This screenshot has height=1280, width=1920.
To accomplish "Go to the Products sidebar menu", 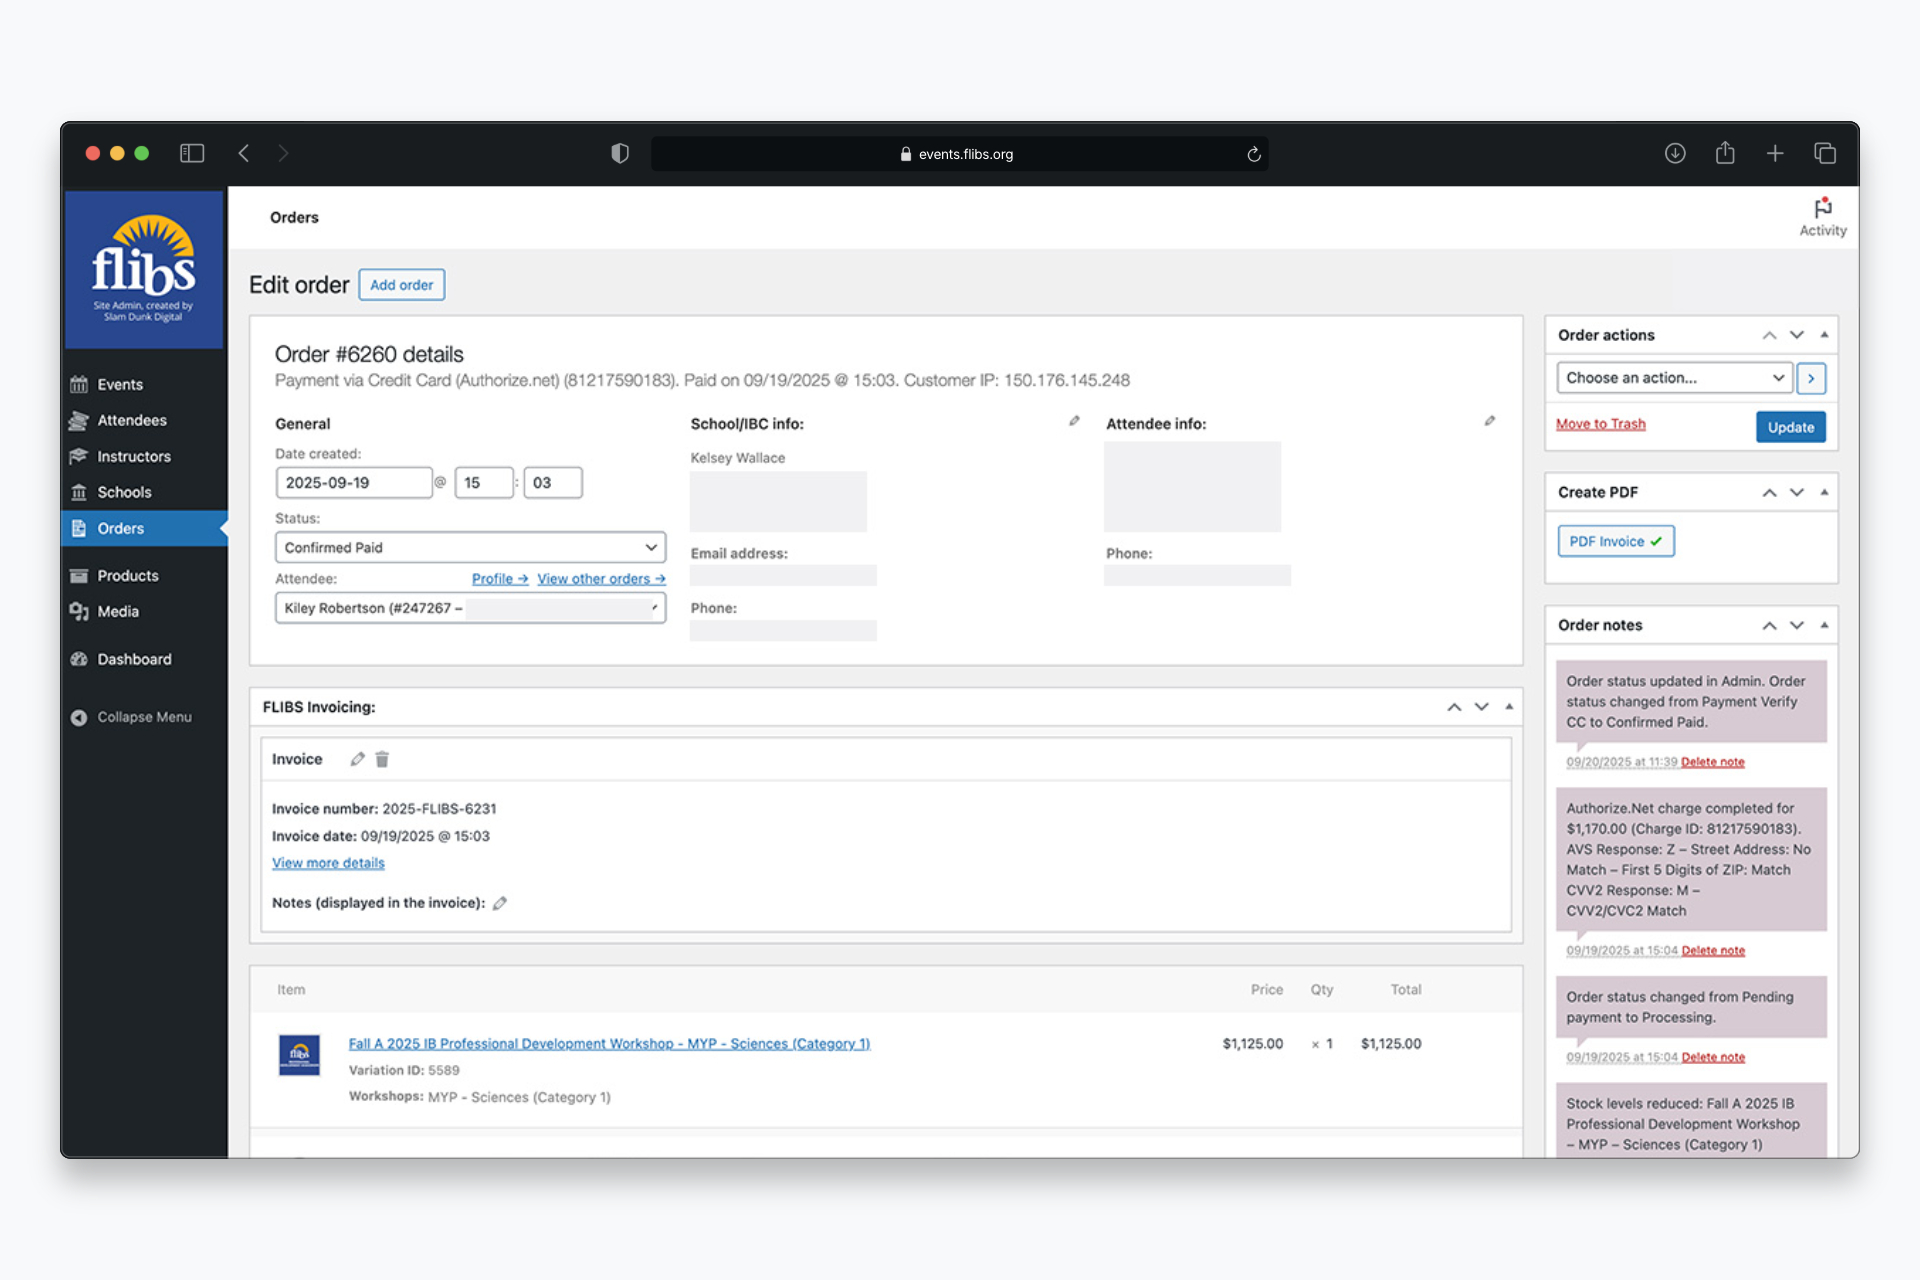I will [127, 575].
